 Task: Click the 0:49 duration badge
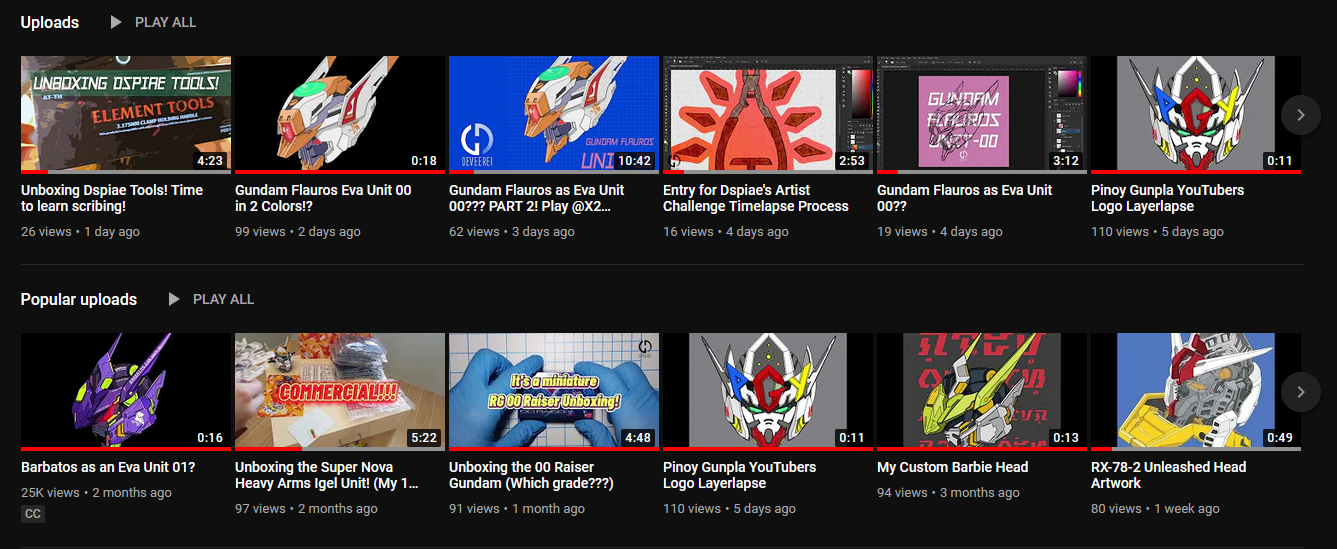[1280, 438]
